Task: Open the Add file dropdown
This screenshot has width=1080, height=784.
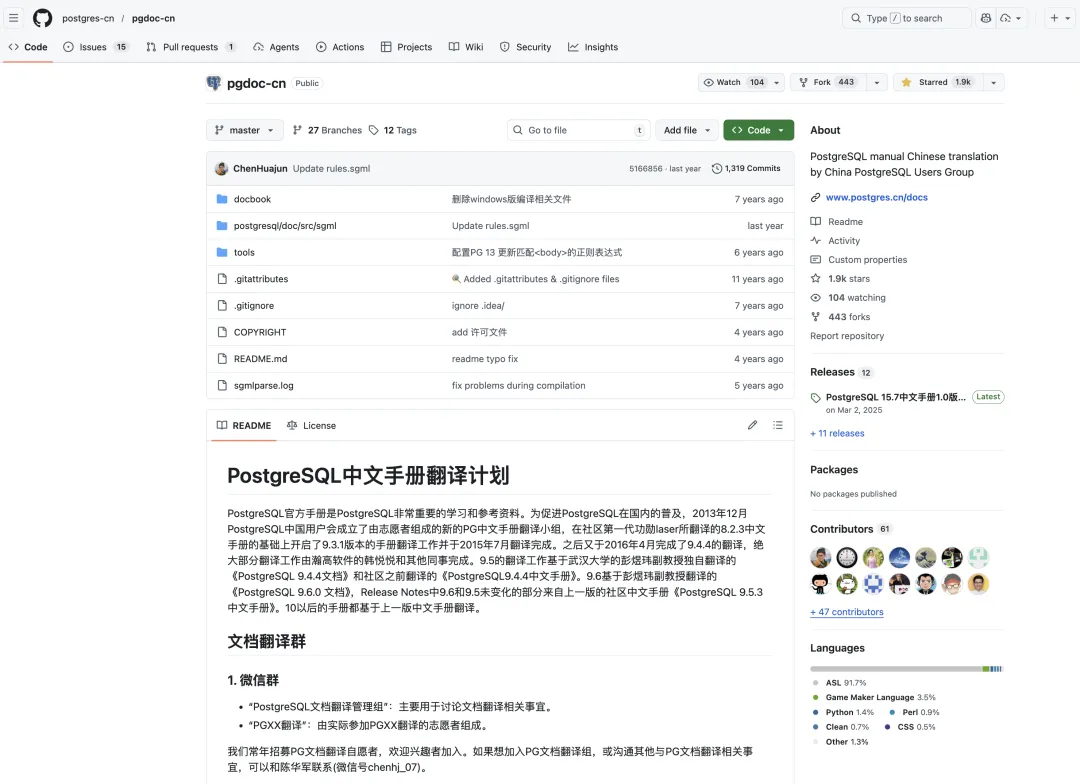Action: [x=685, y=130]
